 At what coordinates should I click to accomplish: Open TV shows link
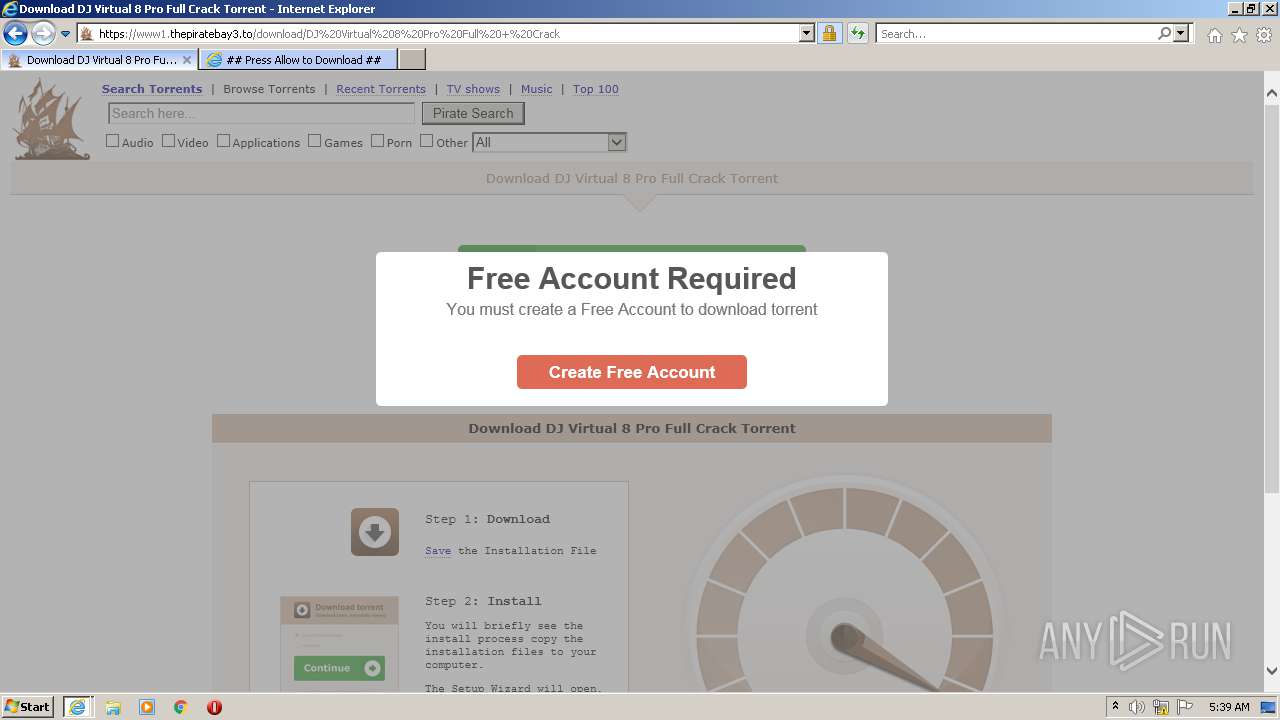pos(473,89)
